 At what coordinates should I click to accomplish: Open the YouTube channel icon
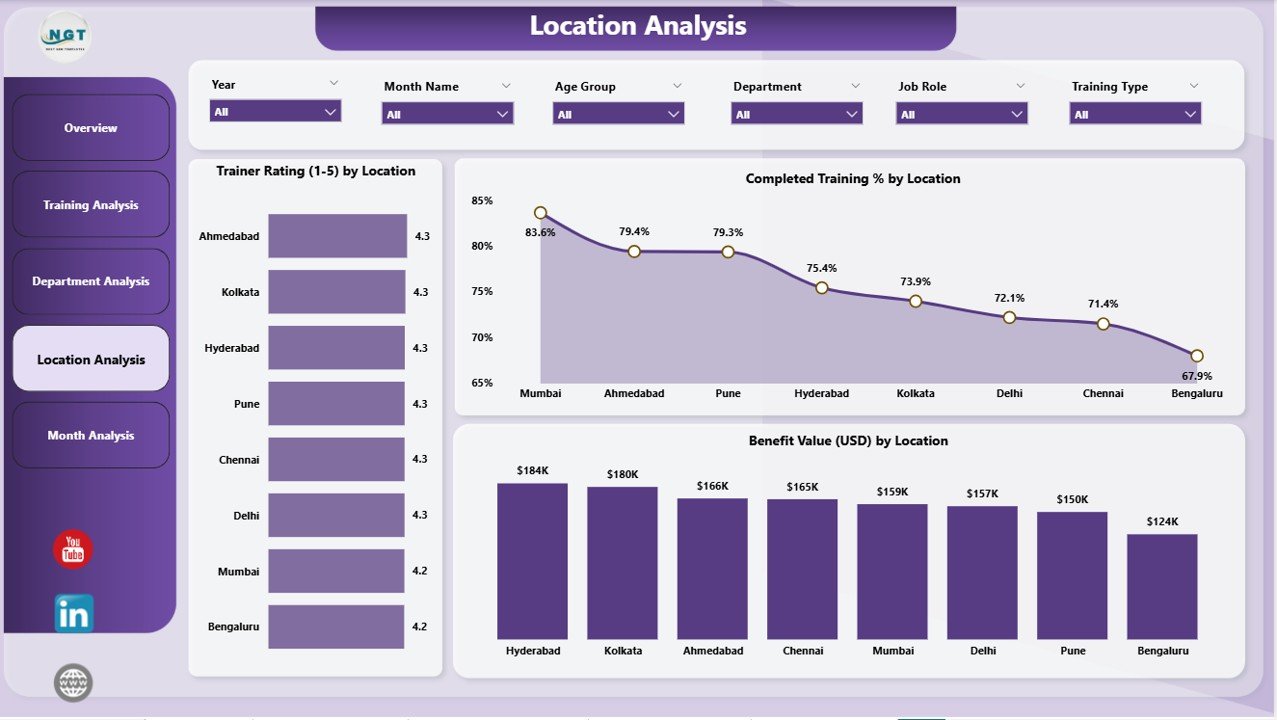pos(71,549)
